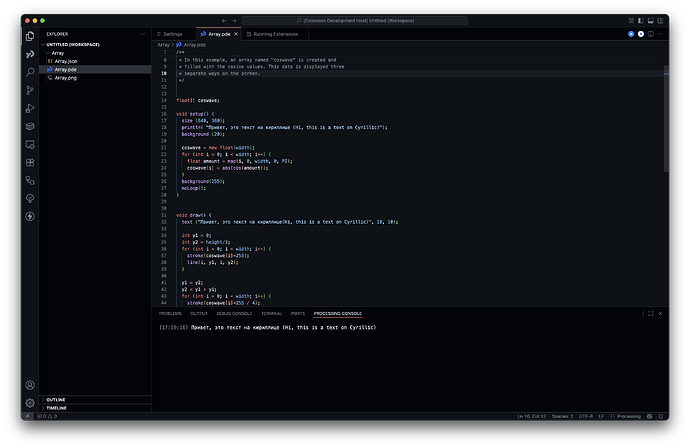Expand the Timeline section
This screenshot has width=690, height=448.
click(x=57, y=408)
